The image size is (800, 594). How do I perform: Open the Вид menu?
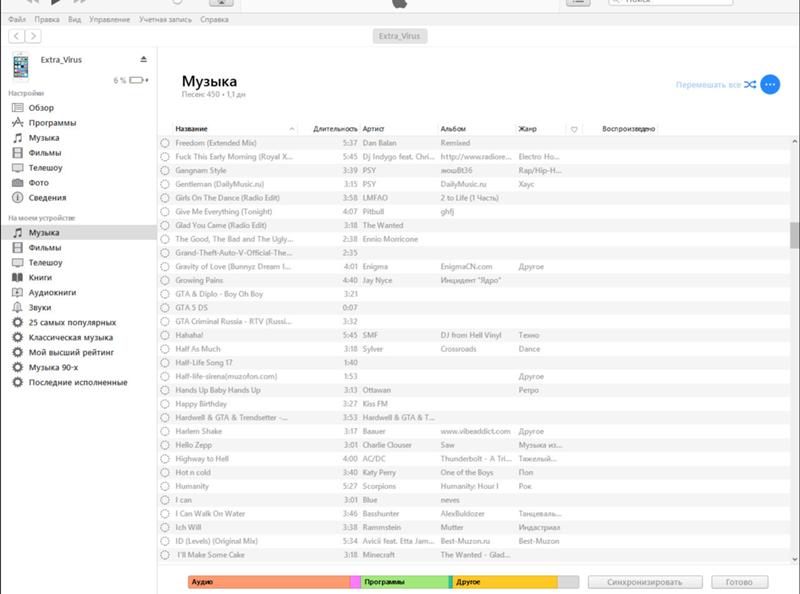point(74,19)
